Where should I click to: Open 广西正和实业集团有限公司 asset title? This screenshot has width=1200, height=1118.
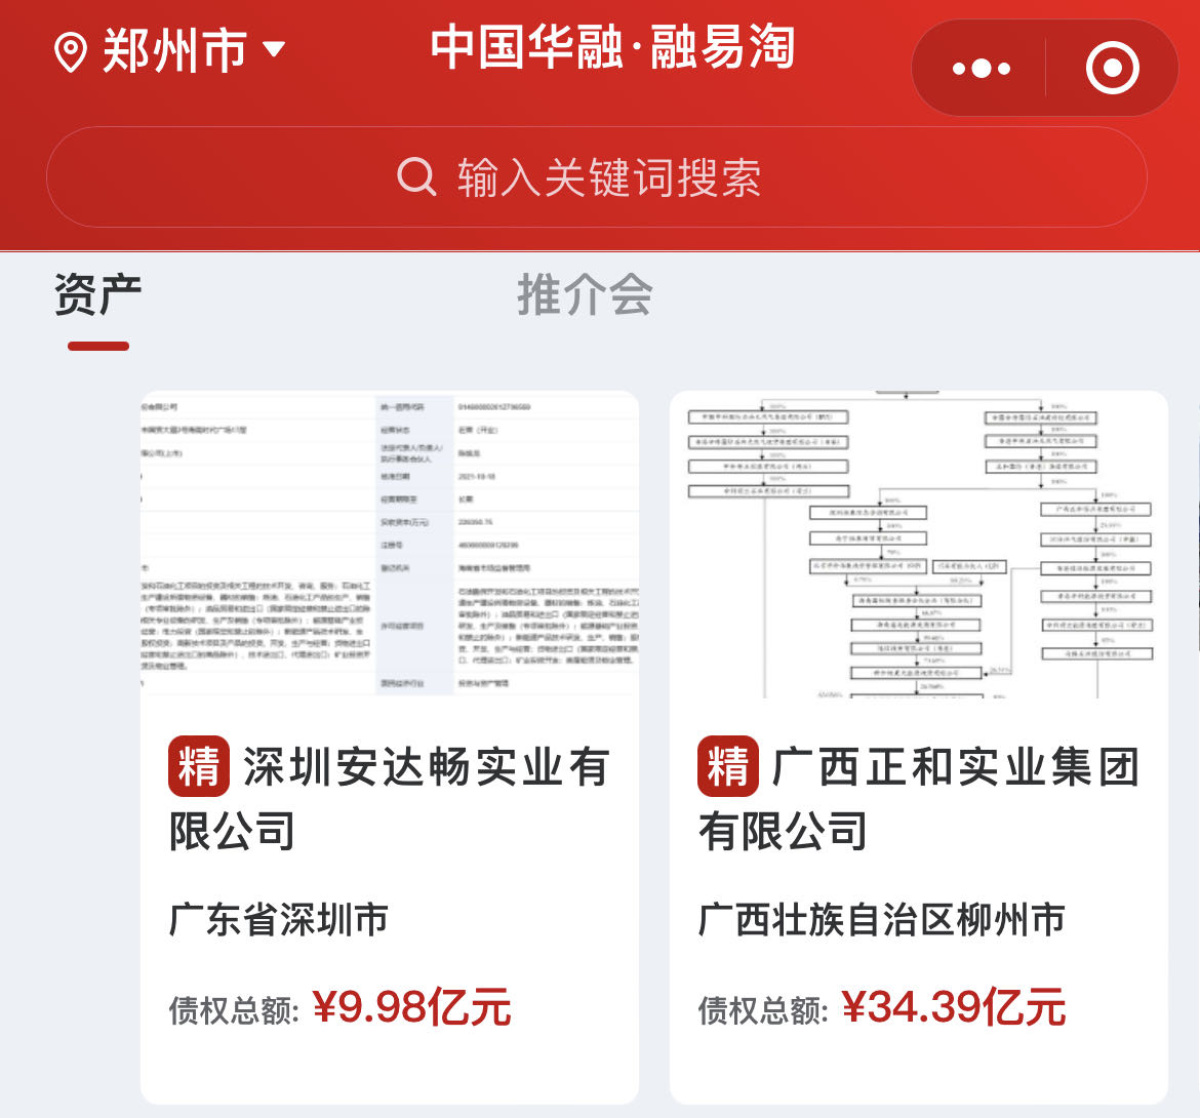(x=919, y=798)
